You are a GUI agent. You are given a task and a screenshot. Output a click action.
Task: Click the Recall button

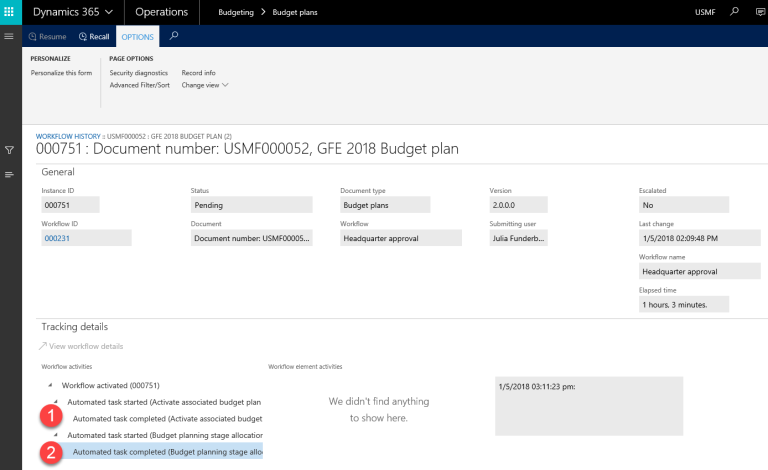click(x=94, y=36)
